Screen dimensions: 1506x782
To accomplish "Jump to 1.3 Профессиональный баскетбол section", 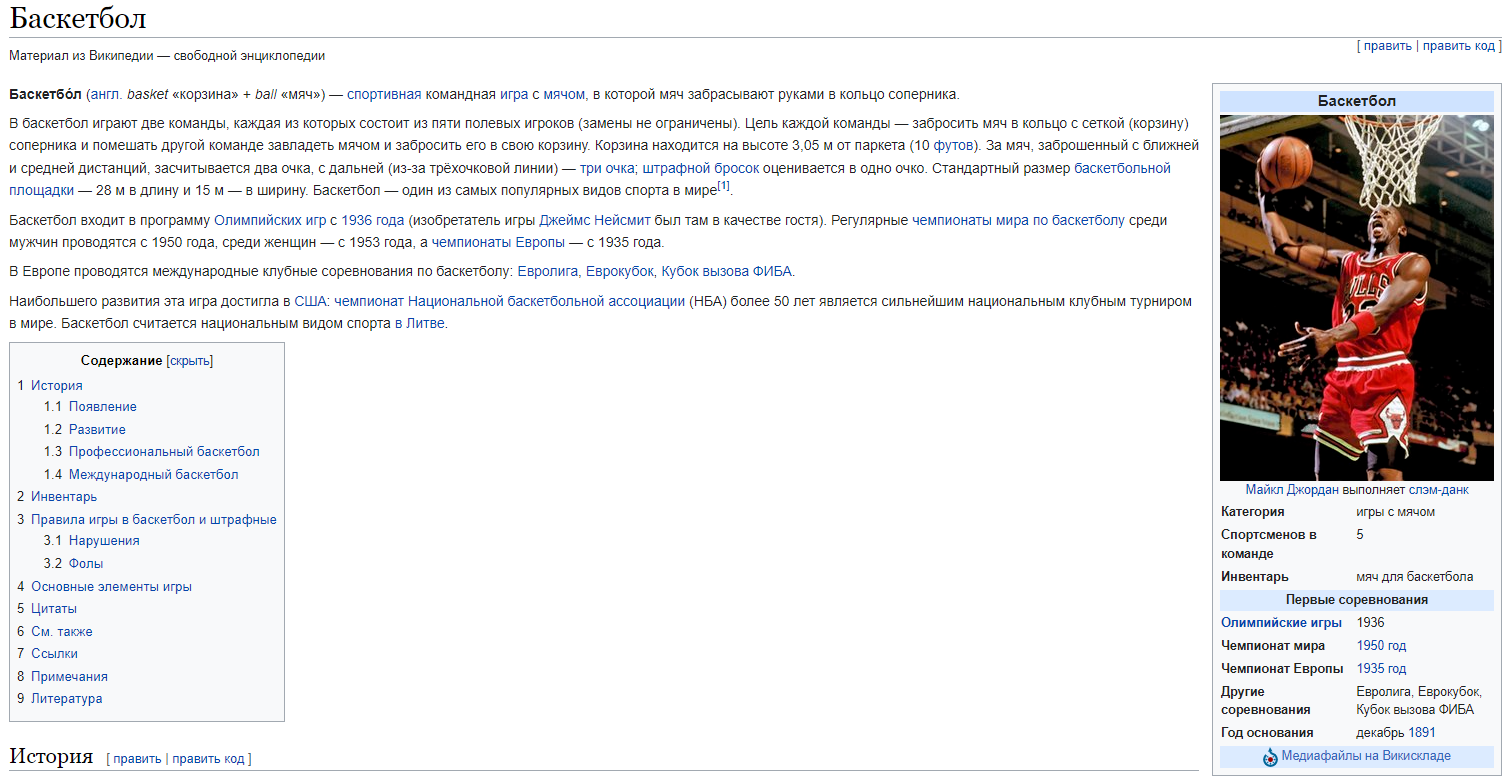I will coord(164,452).
